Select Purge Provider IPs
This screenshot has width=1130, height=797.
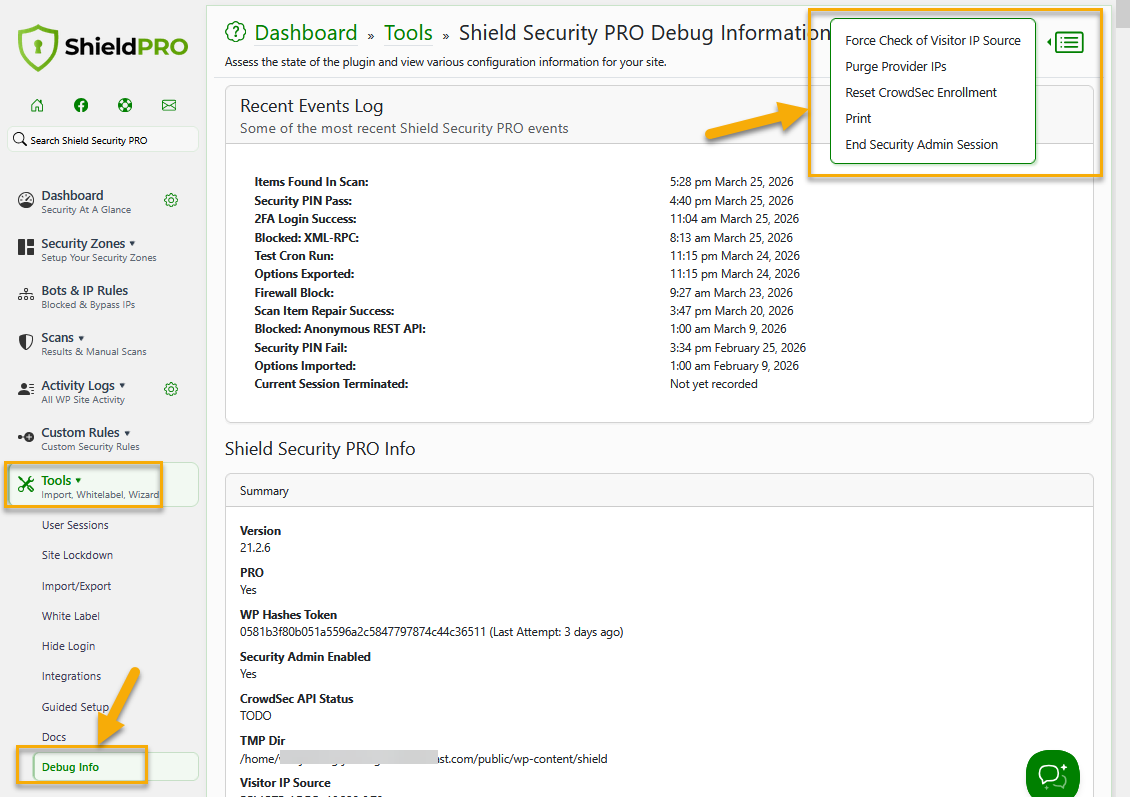click(896, 66)
